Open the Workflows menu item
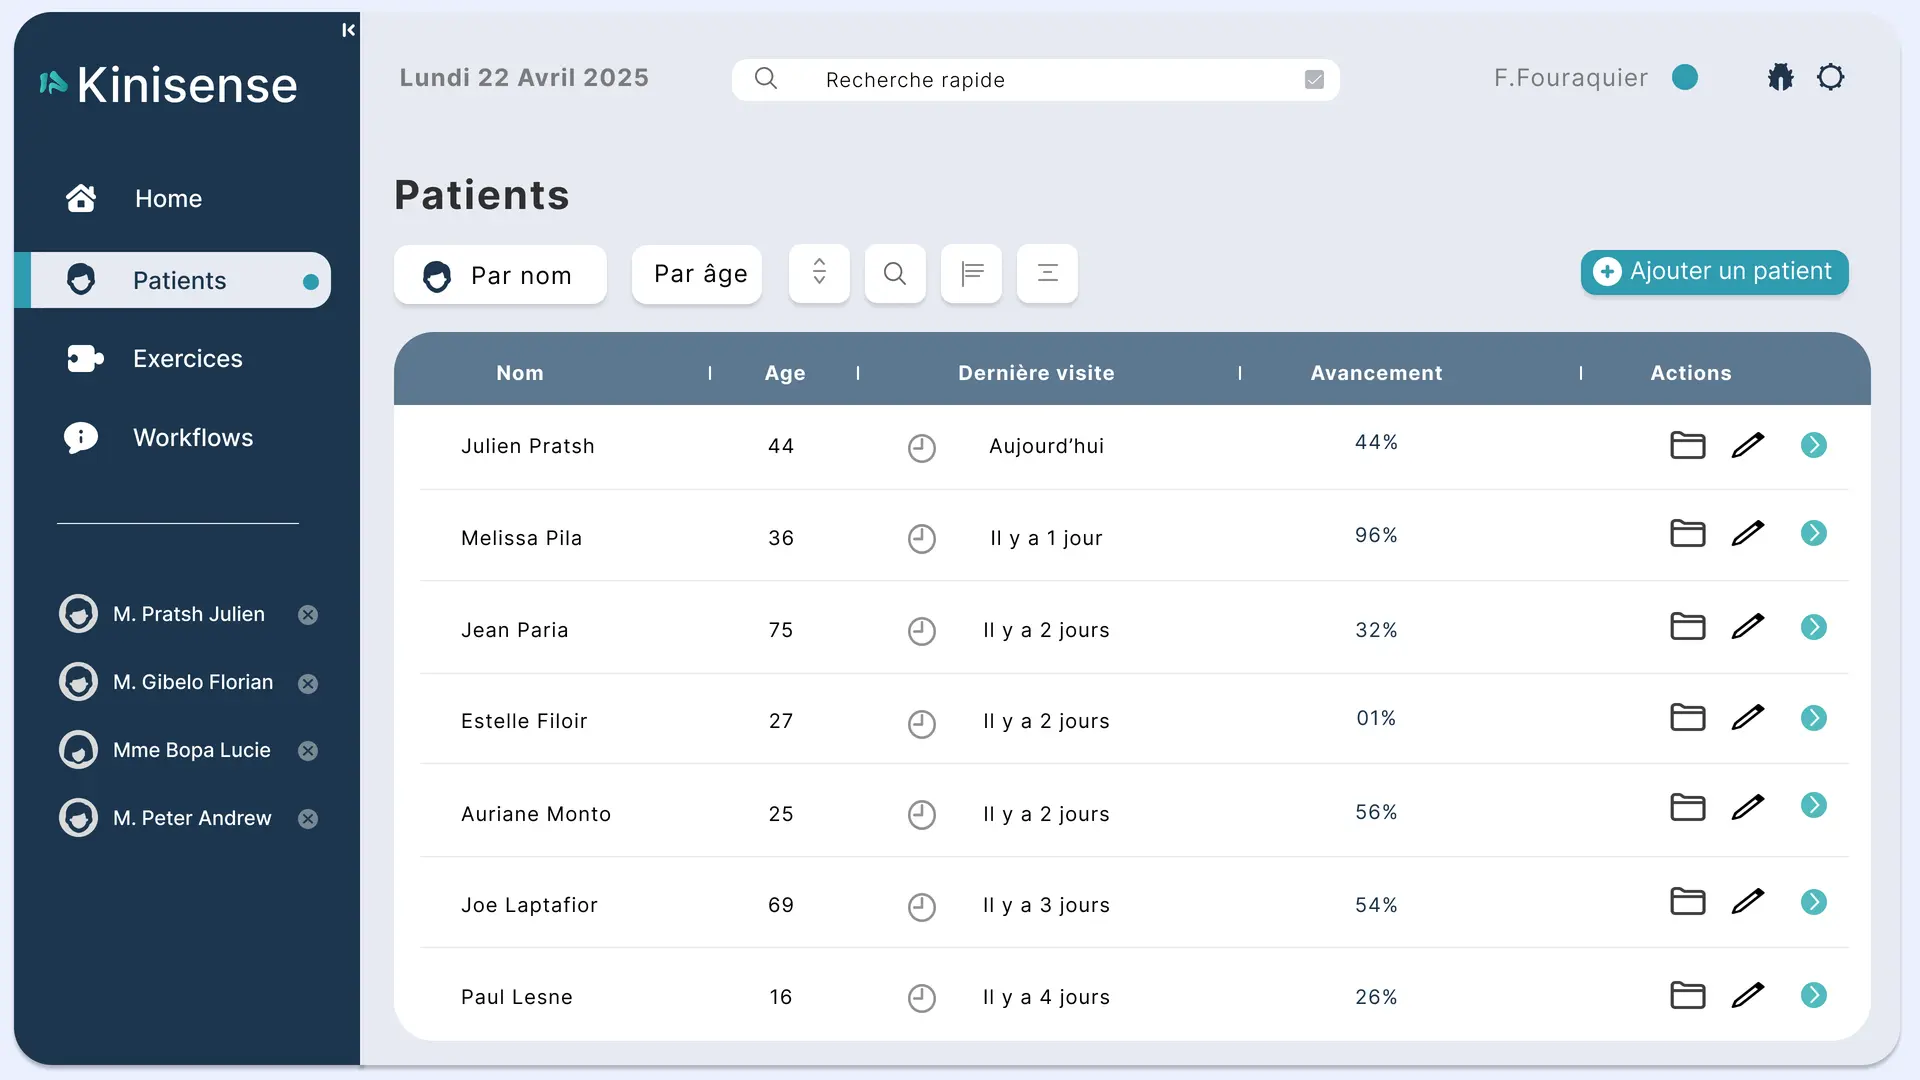 pos(192,438)
